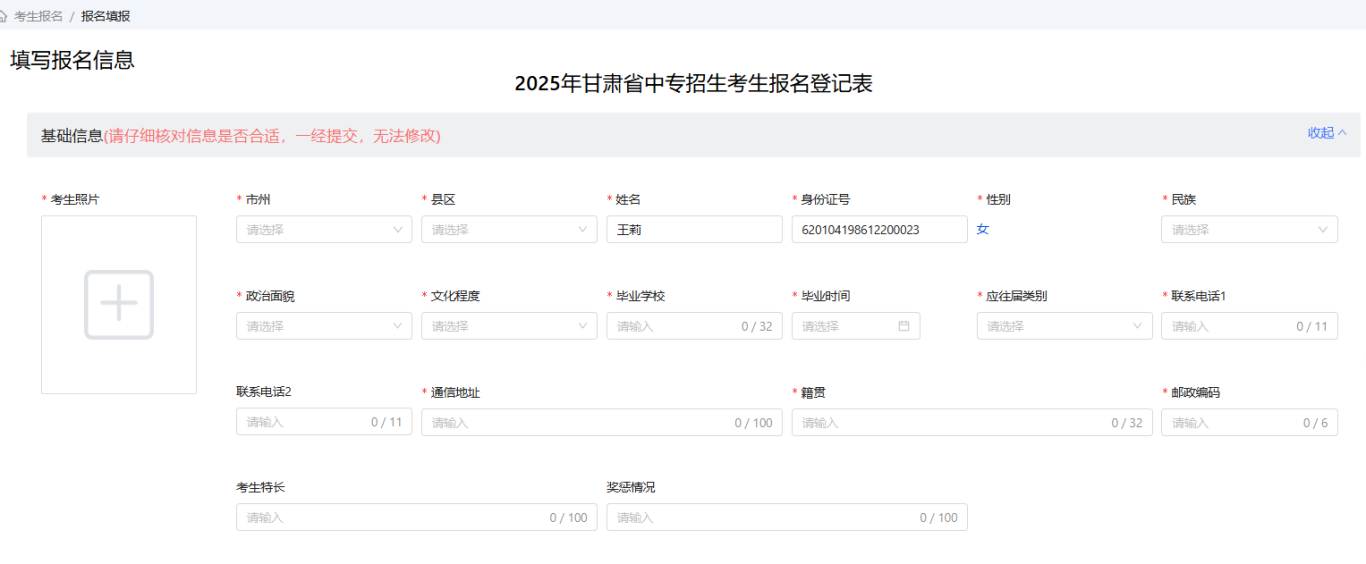Select the 政治面貌 dropdown
1366x564 pixels.
point(323,326)
